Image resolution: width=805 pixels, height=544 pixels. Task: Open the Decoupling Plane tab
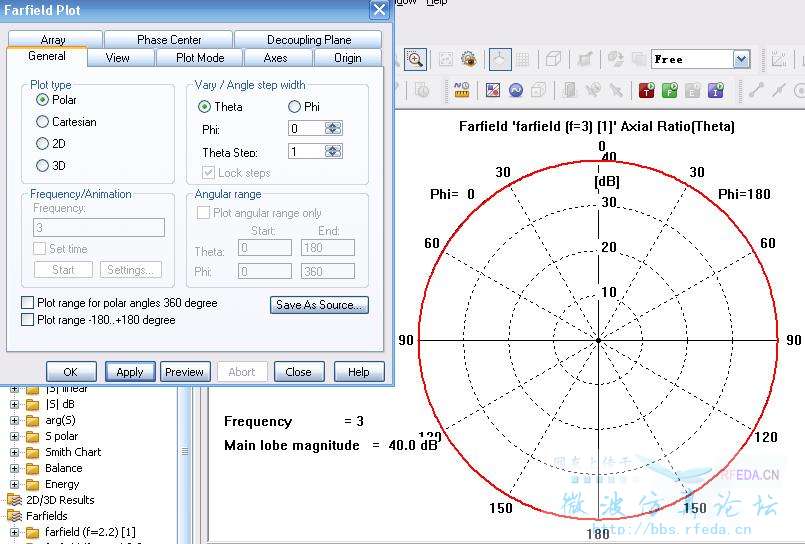pos(309,40)
